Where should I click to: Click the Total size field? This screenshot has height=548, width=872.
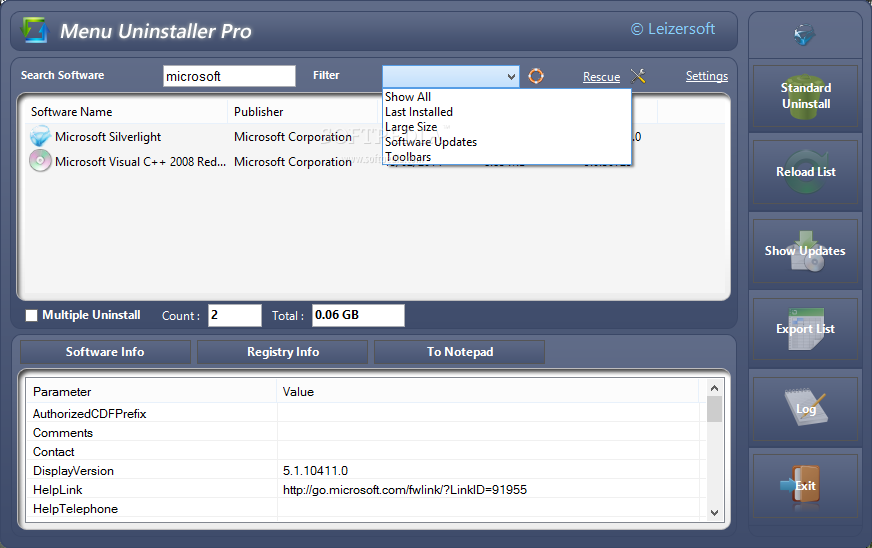coord(358,315)
